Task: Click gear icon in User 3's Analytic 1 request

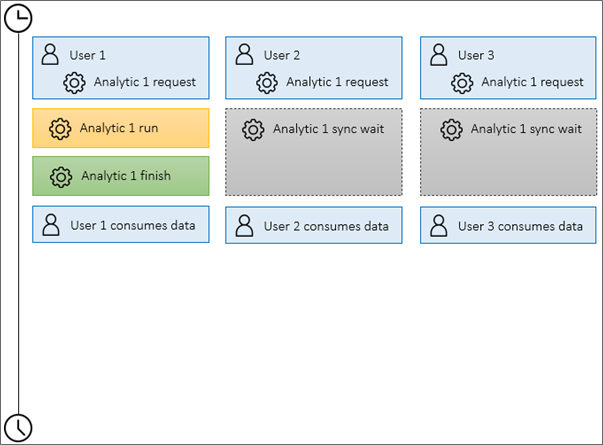Action: [463, 83]
